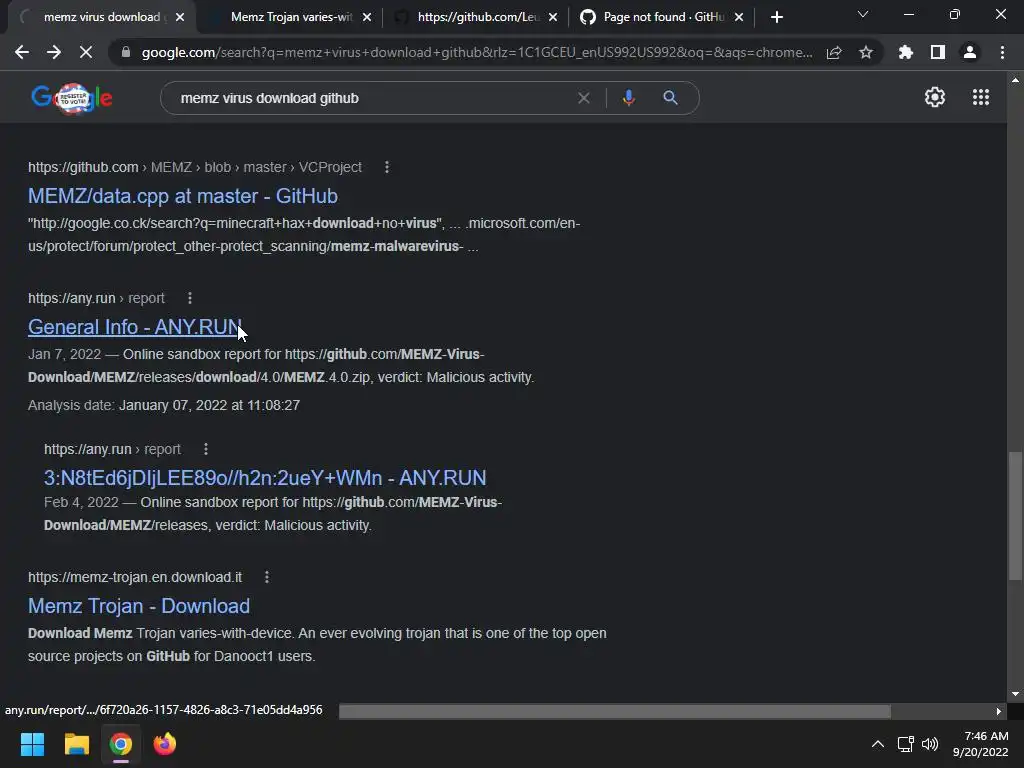Image resolution: width=1024 pixels, height=768 pixels.
Task: Open options for the github.com MEMZ result
Action: pyautogui.click(x=387, y=167)
